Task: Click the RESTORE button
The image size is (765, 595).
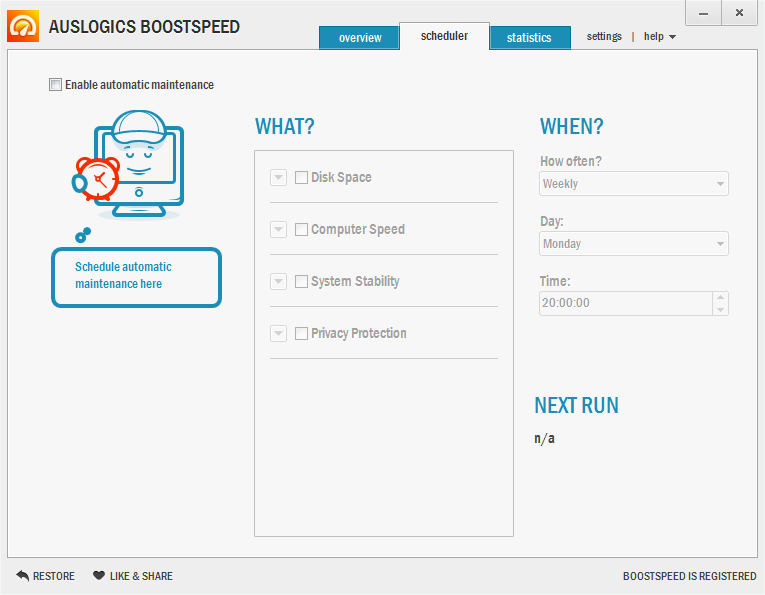Action: (x=45, y=576)
